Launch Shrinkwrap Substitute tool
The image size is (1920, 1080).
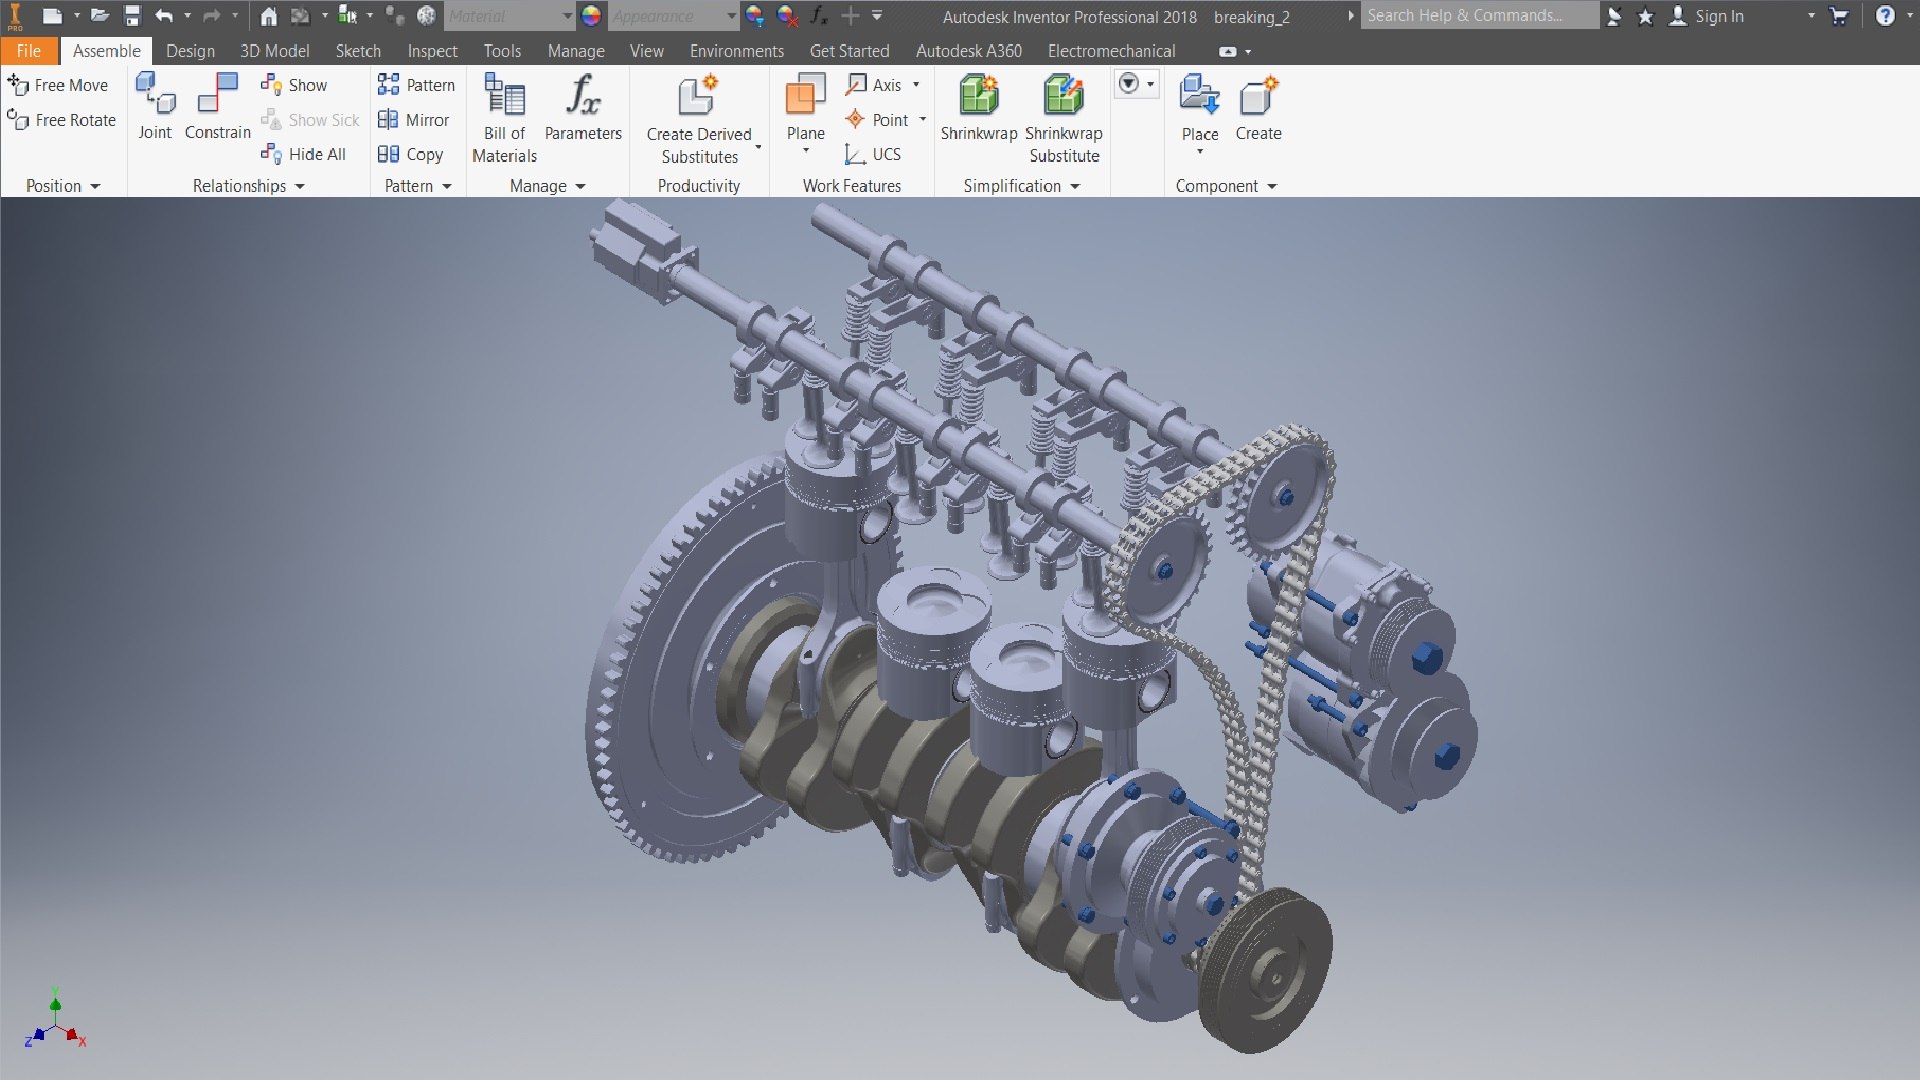pos(1064,118)
